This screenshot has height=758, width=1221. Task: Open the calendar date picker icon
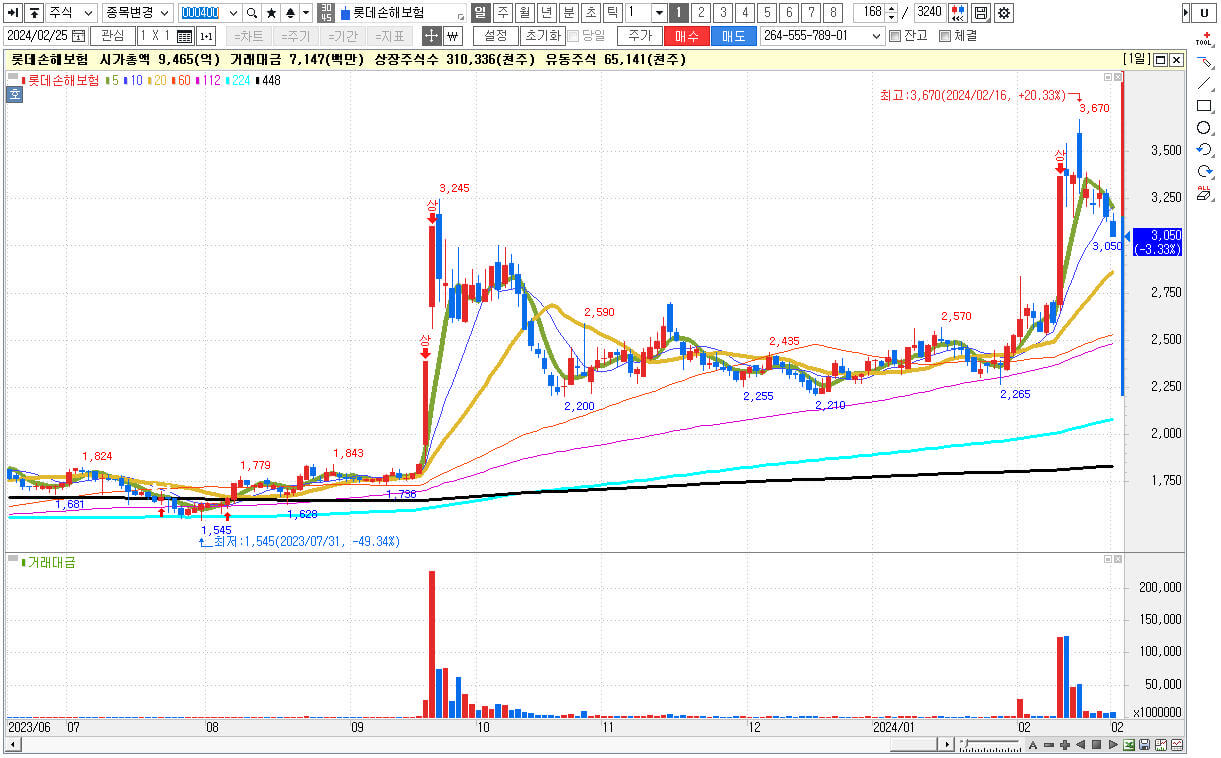tap(79, 36)
